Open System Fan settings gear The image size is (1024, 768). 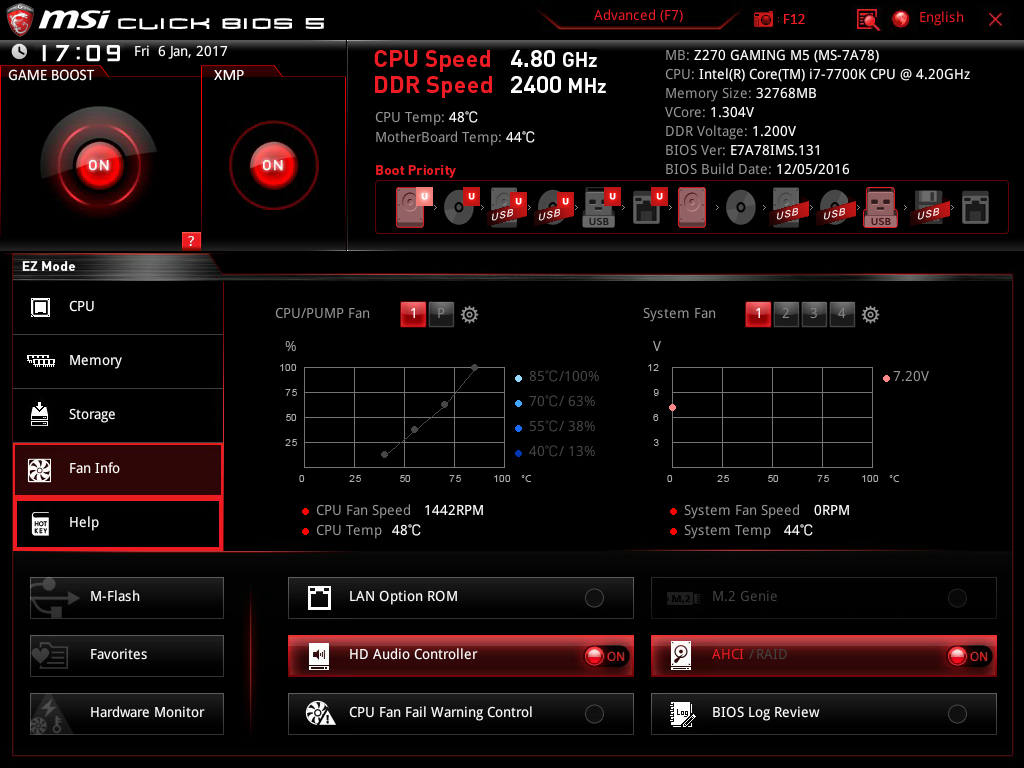(x=870, y=315)
